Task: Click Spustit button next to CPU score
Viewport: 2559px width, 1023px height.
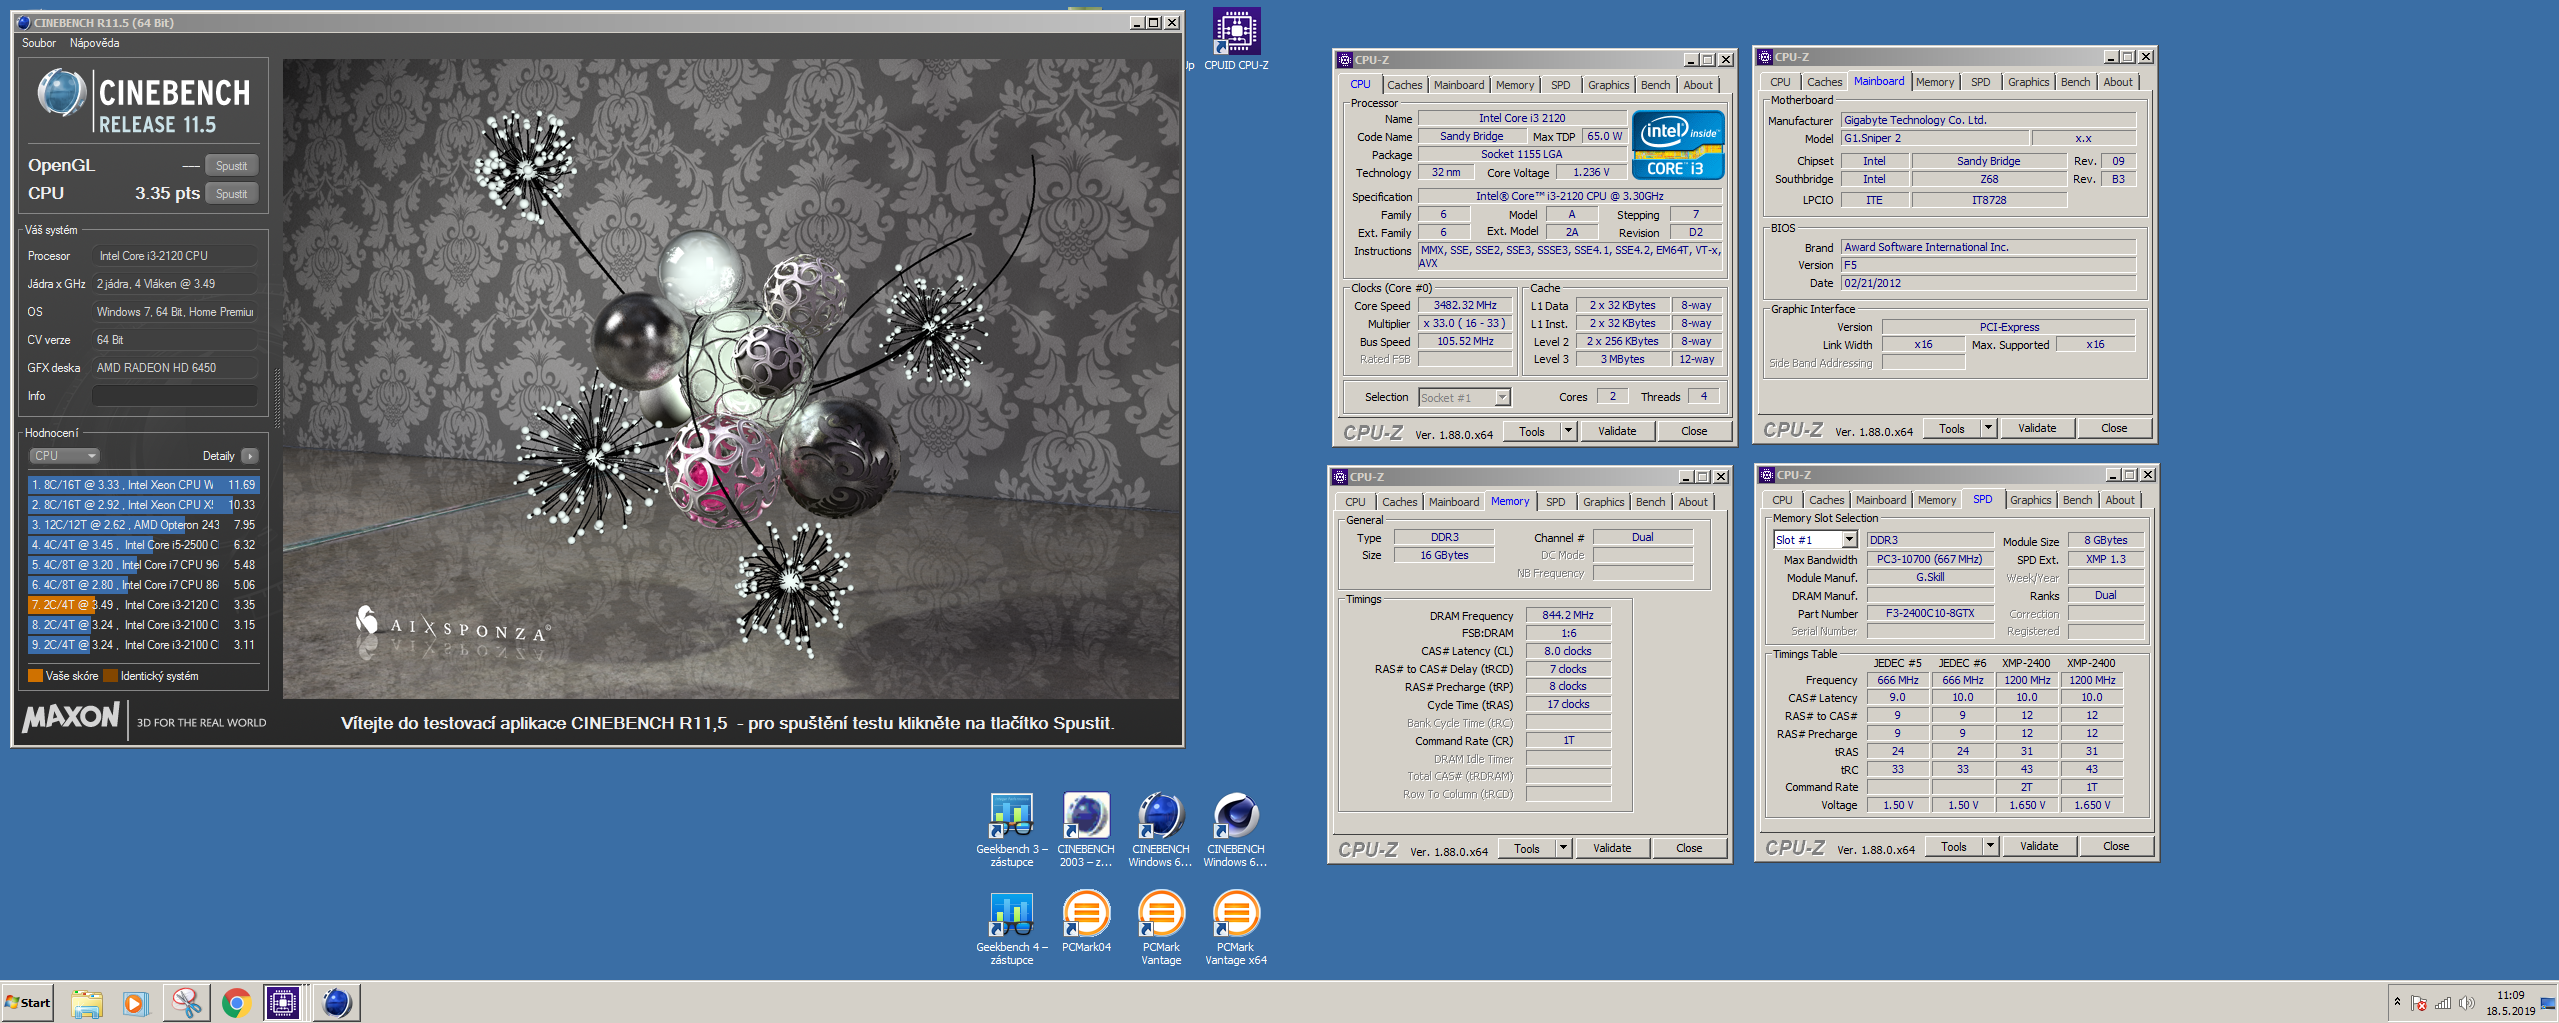Action: pos(232,194)
